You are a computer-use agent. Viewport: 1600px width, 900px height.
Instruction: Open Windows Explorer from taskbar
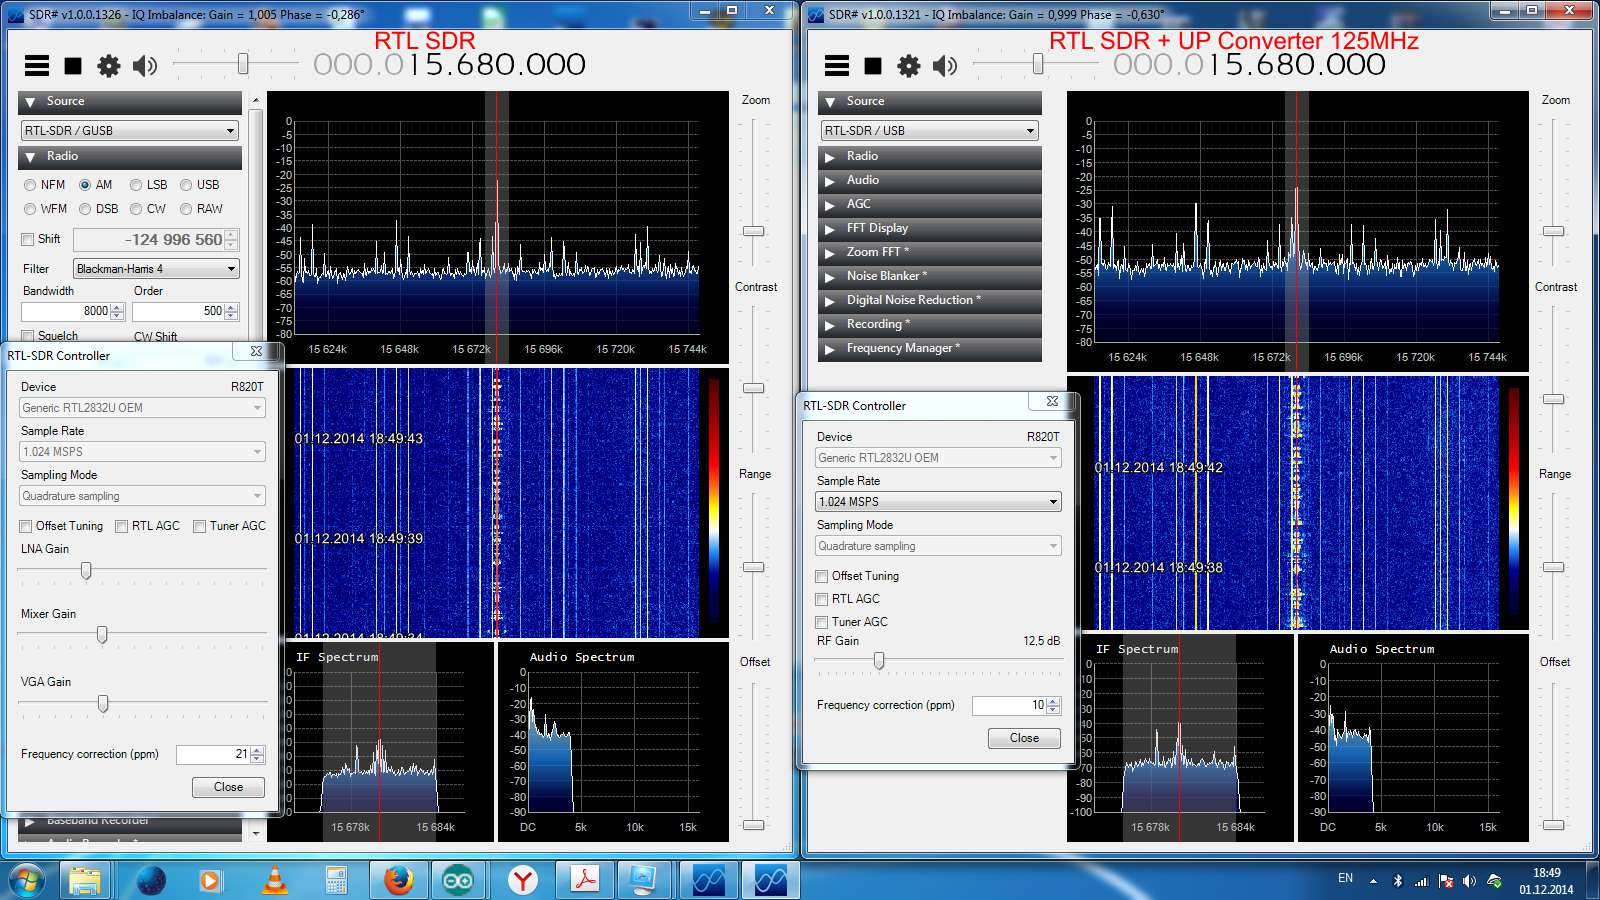pos(85,881)
